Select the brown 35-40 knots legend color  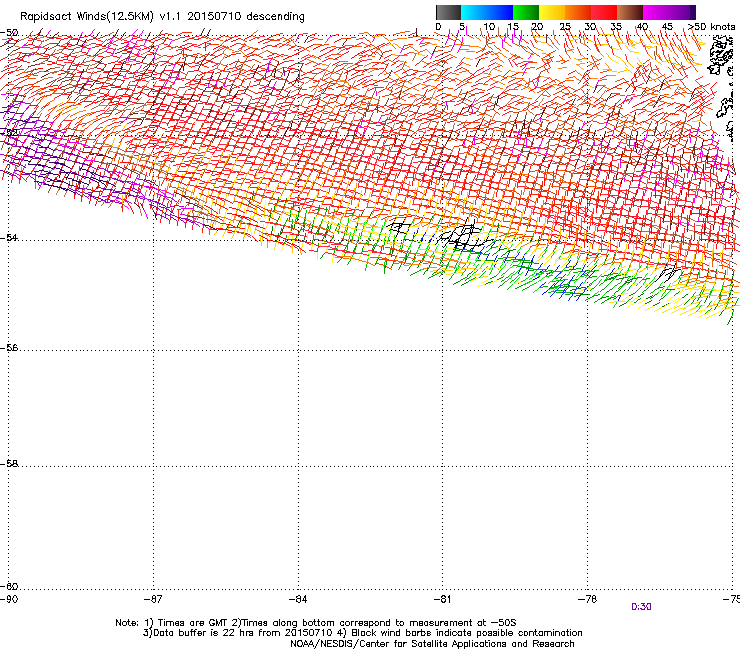630,12
